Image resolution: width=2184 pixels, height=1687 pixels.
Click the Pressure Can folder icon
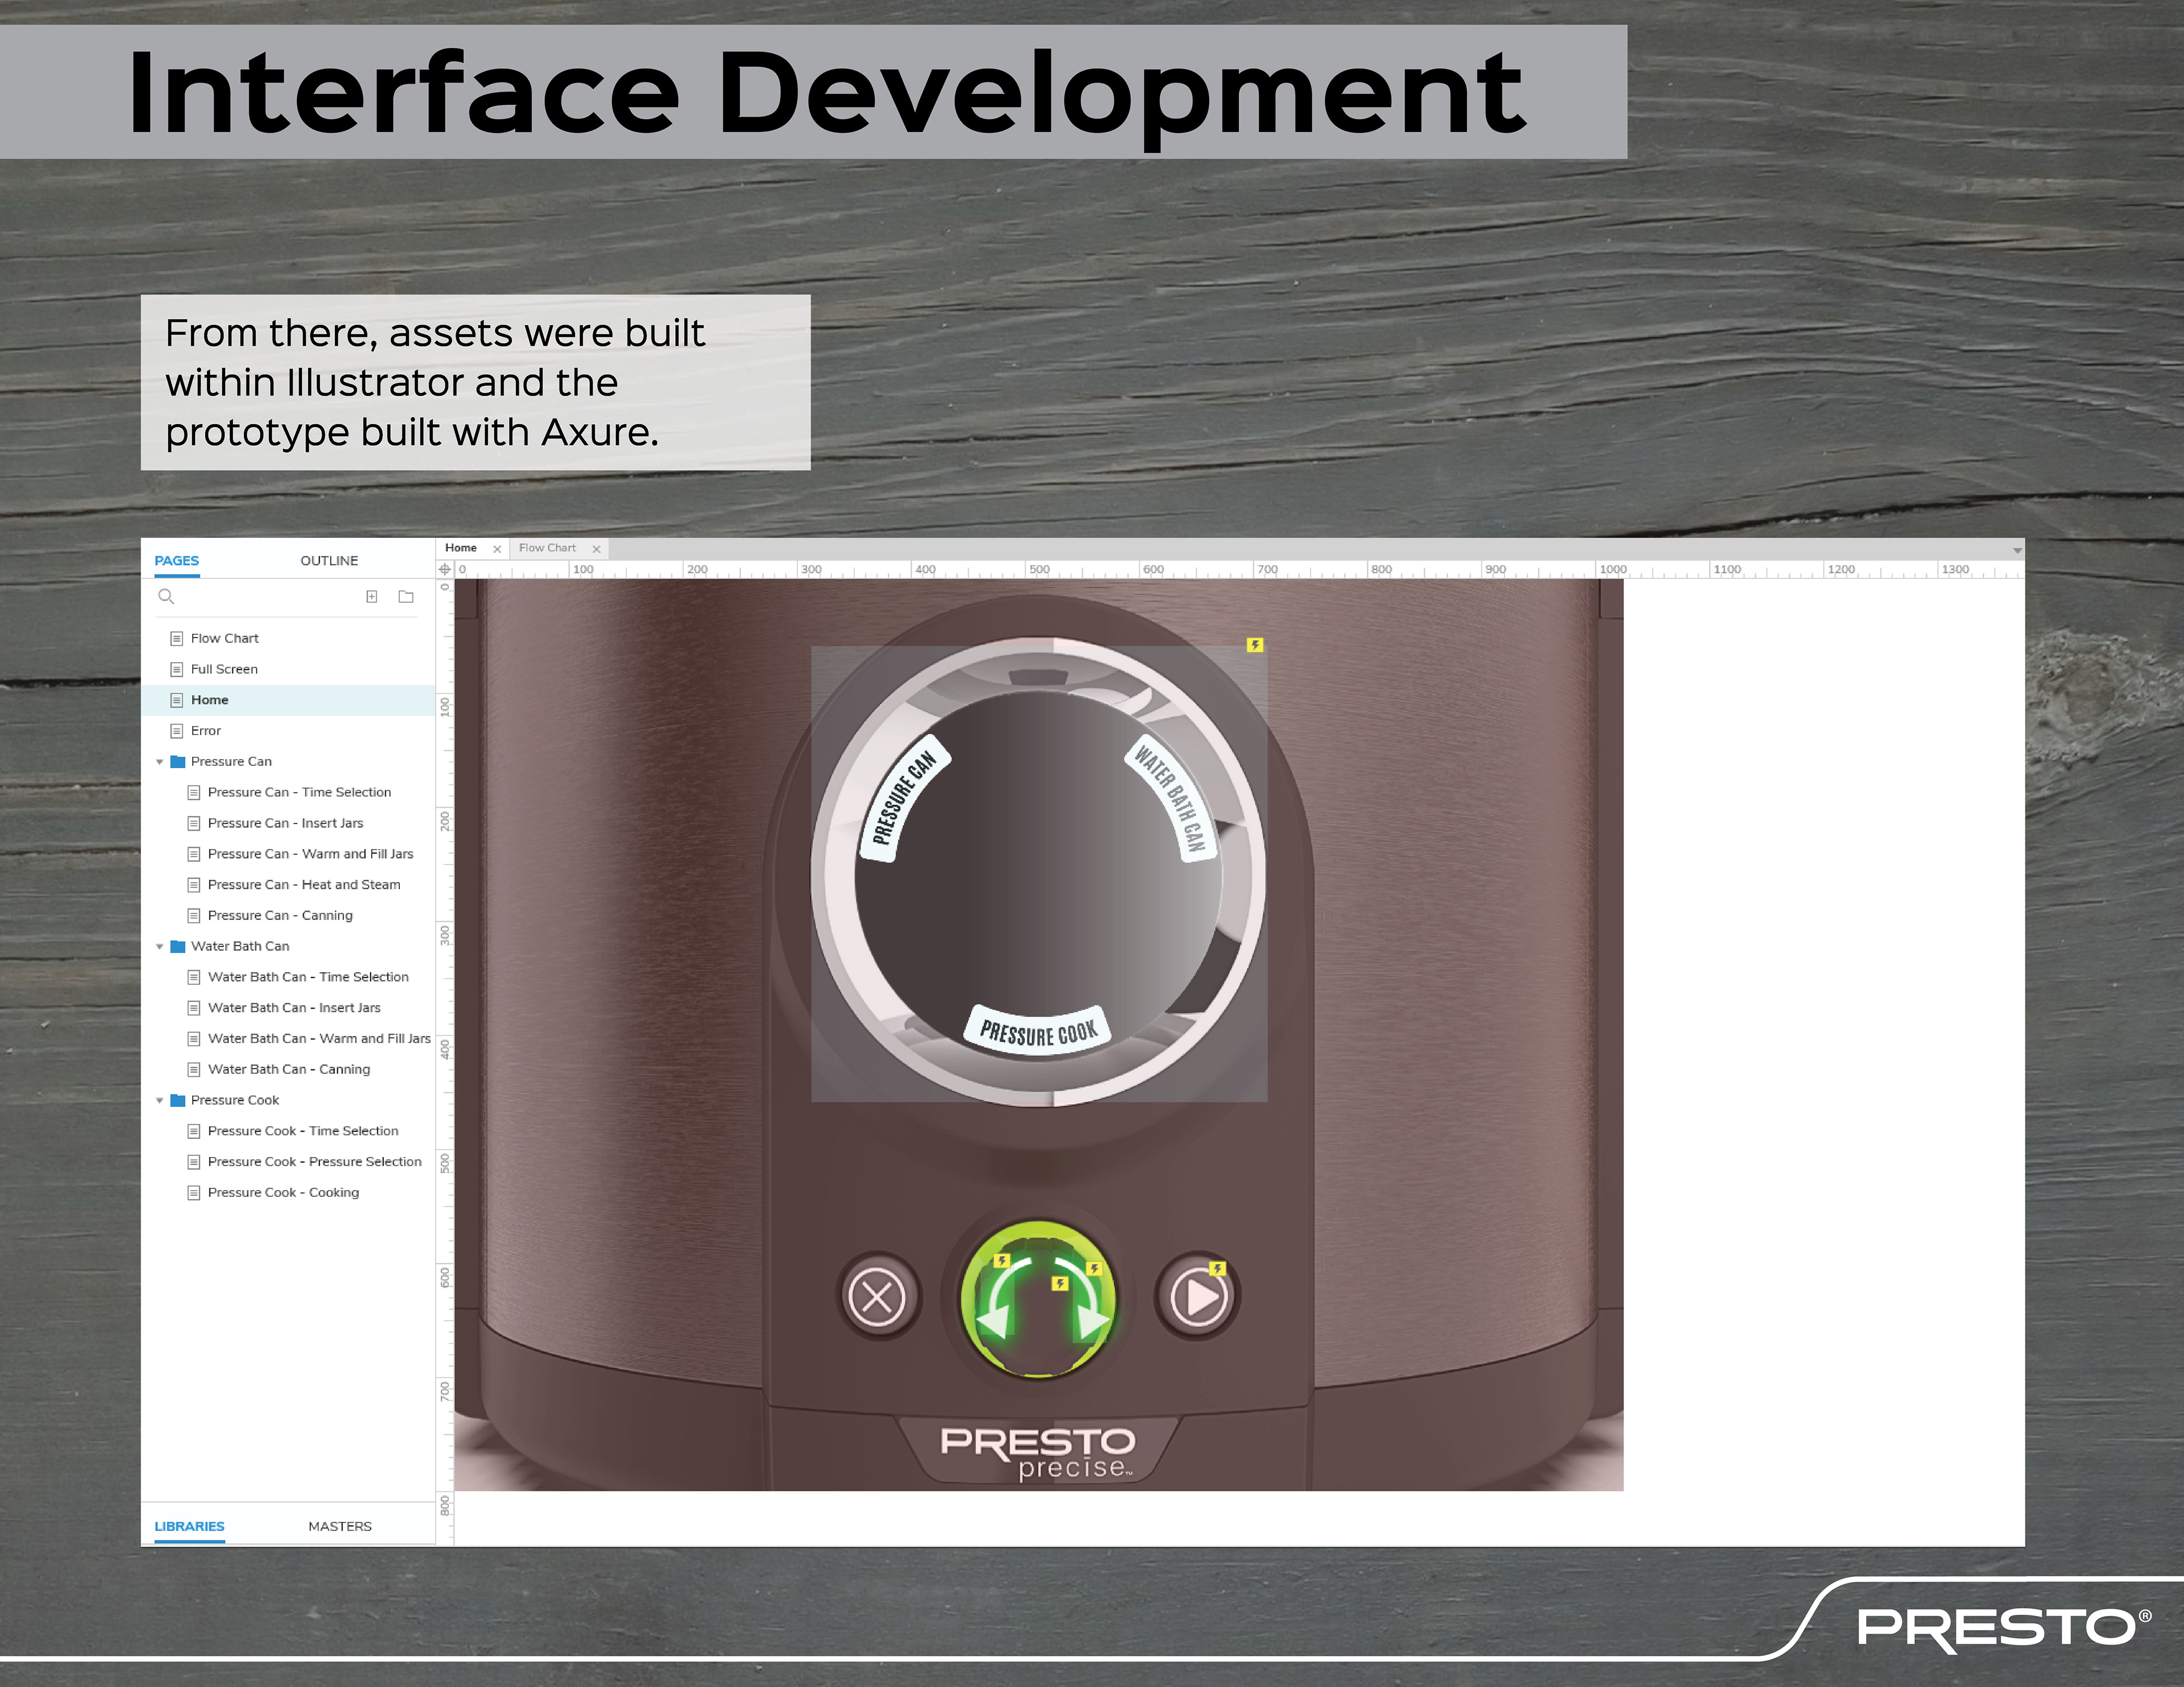click(178, 761)
